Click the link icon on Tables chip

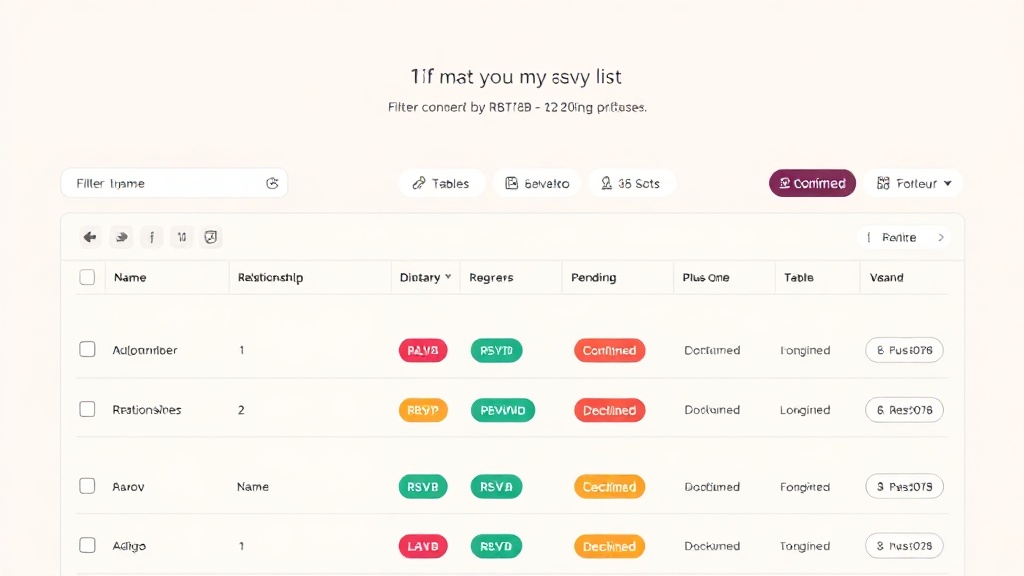pyautogui.click(x=419, y=184)
